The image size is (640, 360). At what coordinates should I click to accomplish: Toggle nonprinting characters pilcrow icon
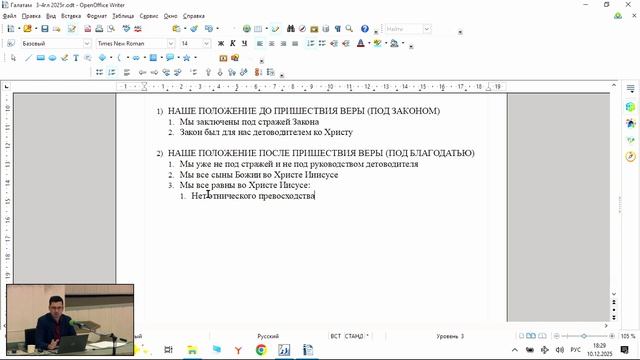click(x=338, y=29)
